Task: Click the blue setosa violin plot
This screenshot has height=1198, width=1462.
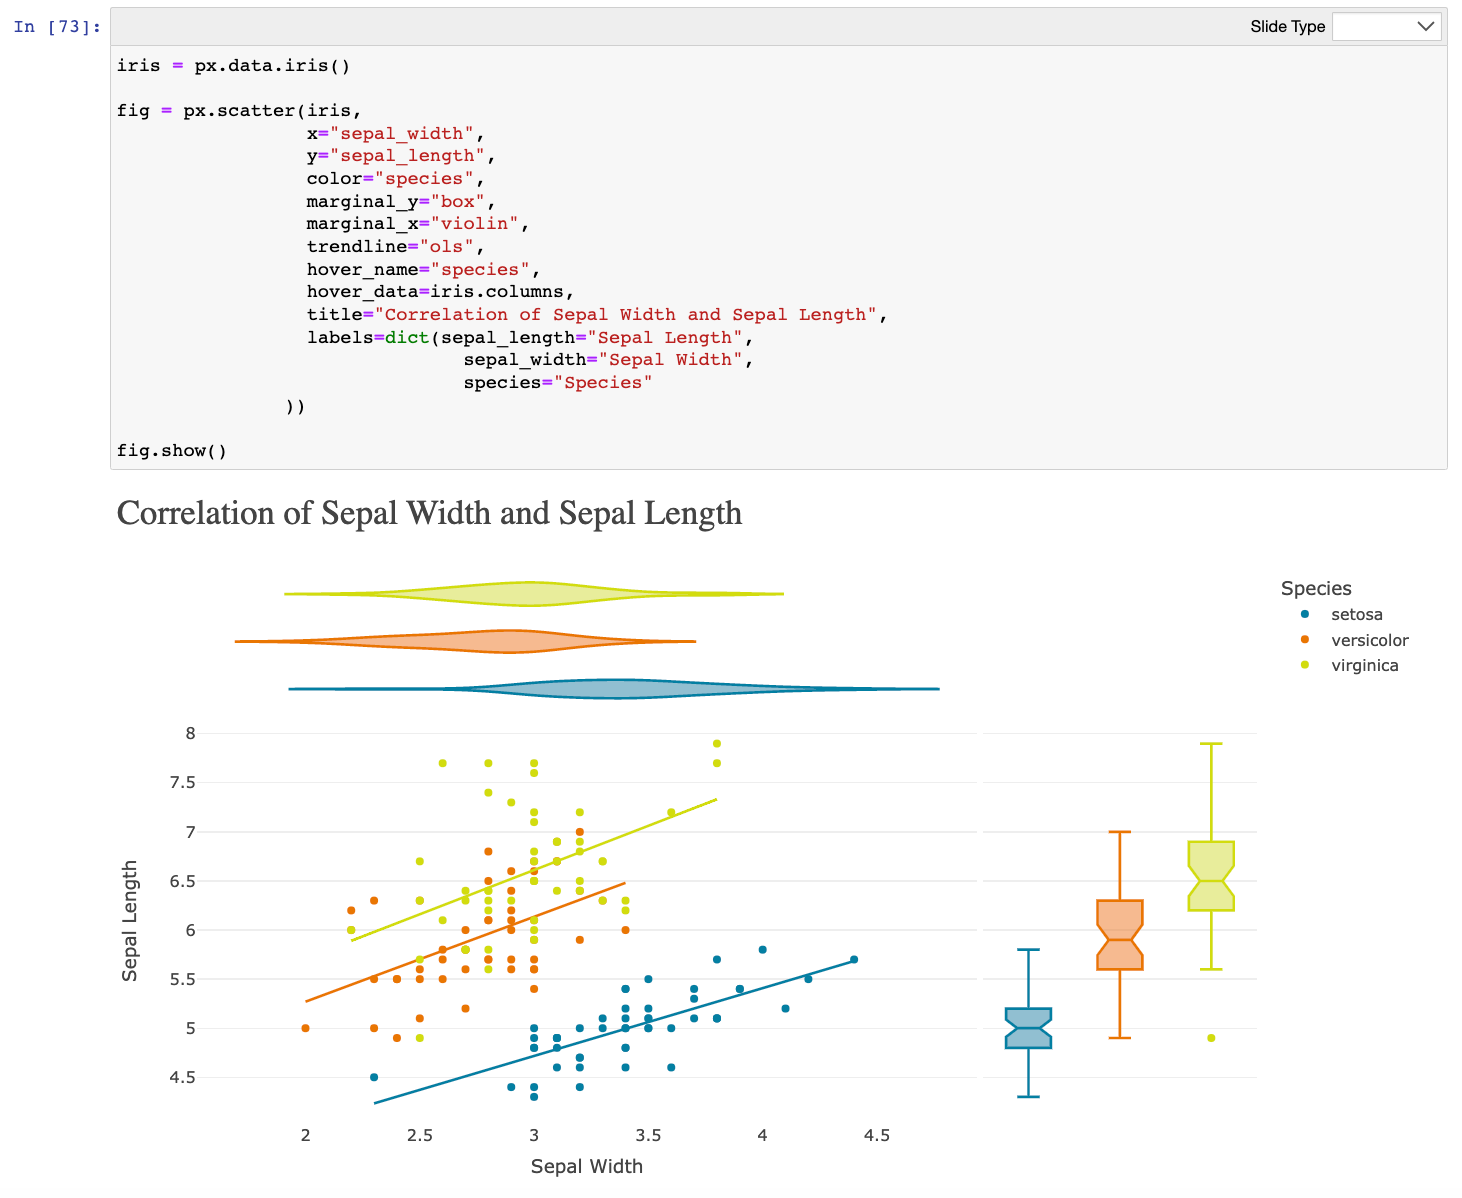Action: click(x=620, y=689)
